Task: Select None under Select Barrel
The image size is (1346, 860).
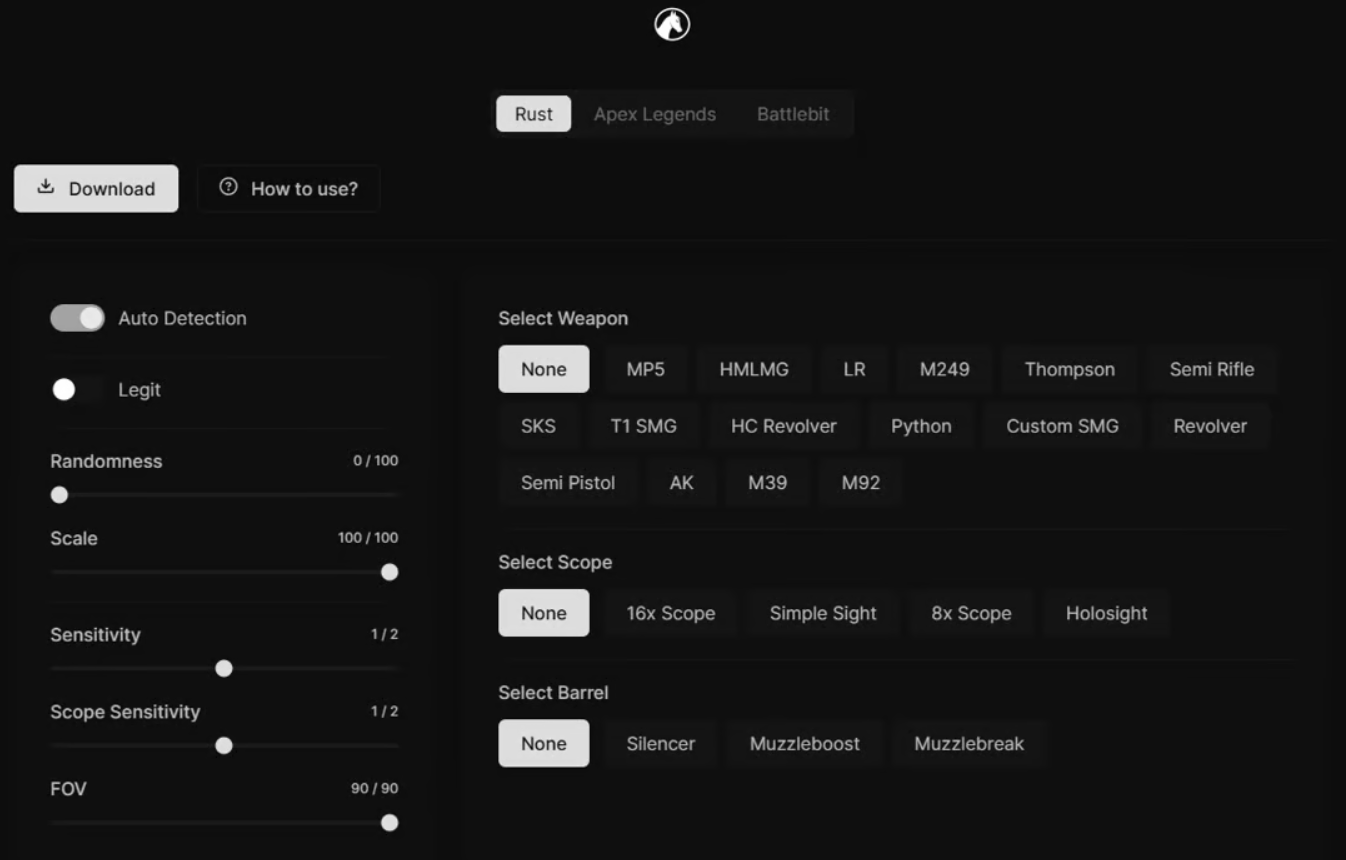Action: click(x=544, y=743)
